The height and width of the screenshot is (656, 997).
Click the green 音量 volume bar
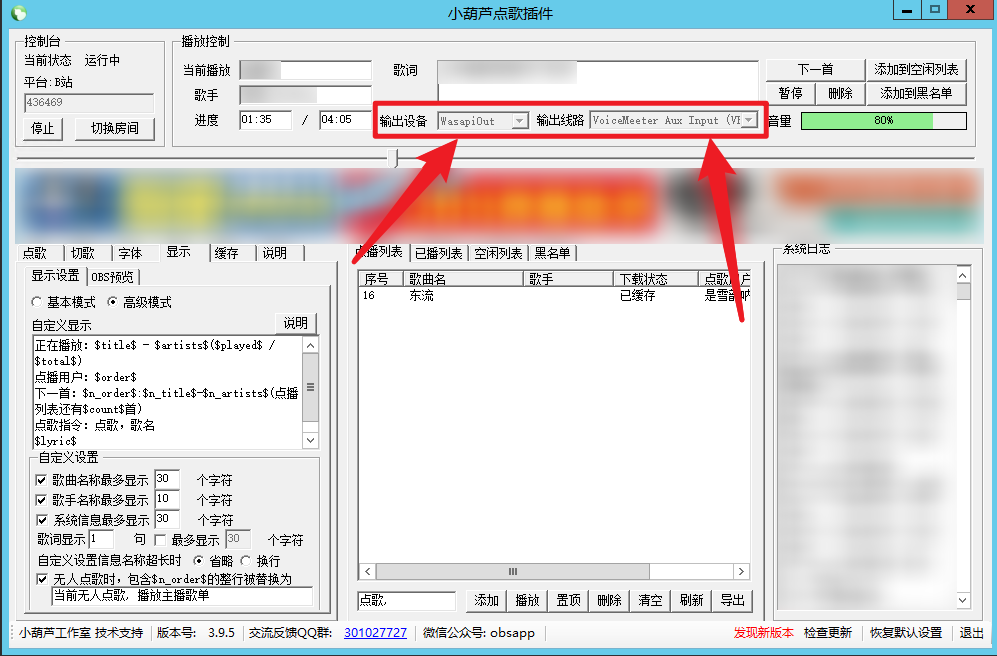pyautogui.click(x=883, y=121)
